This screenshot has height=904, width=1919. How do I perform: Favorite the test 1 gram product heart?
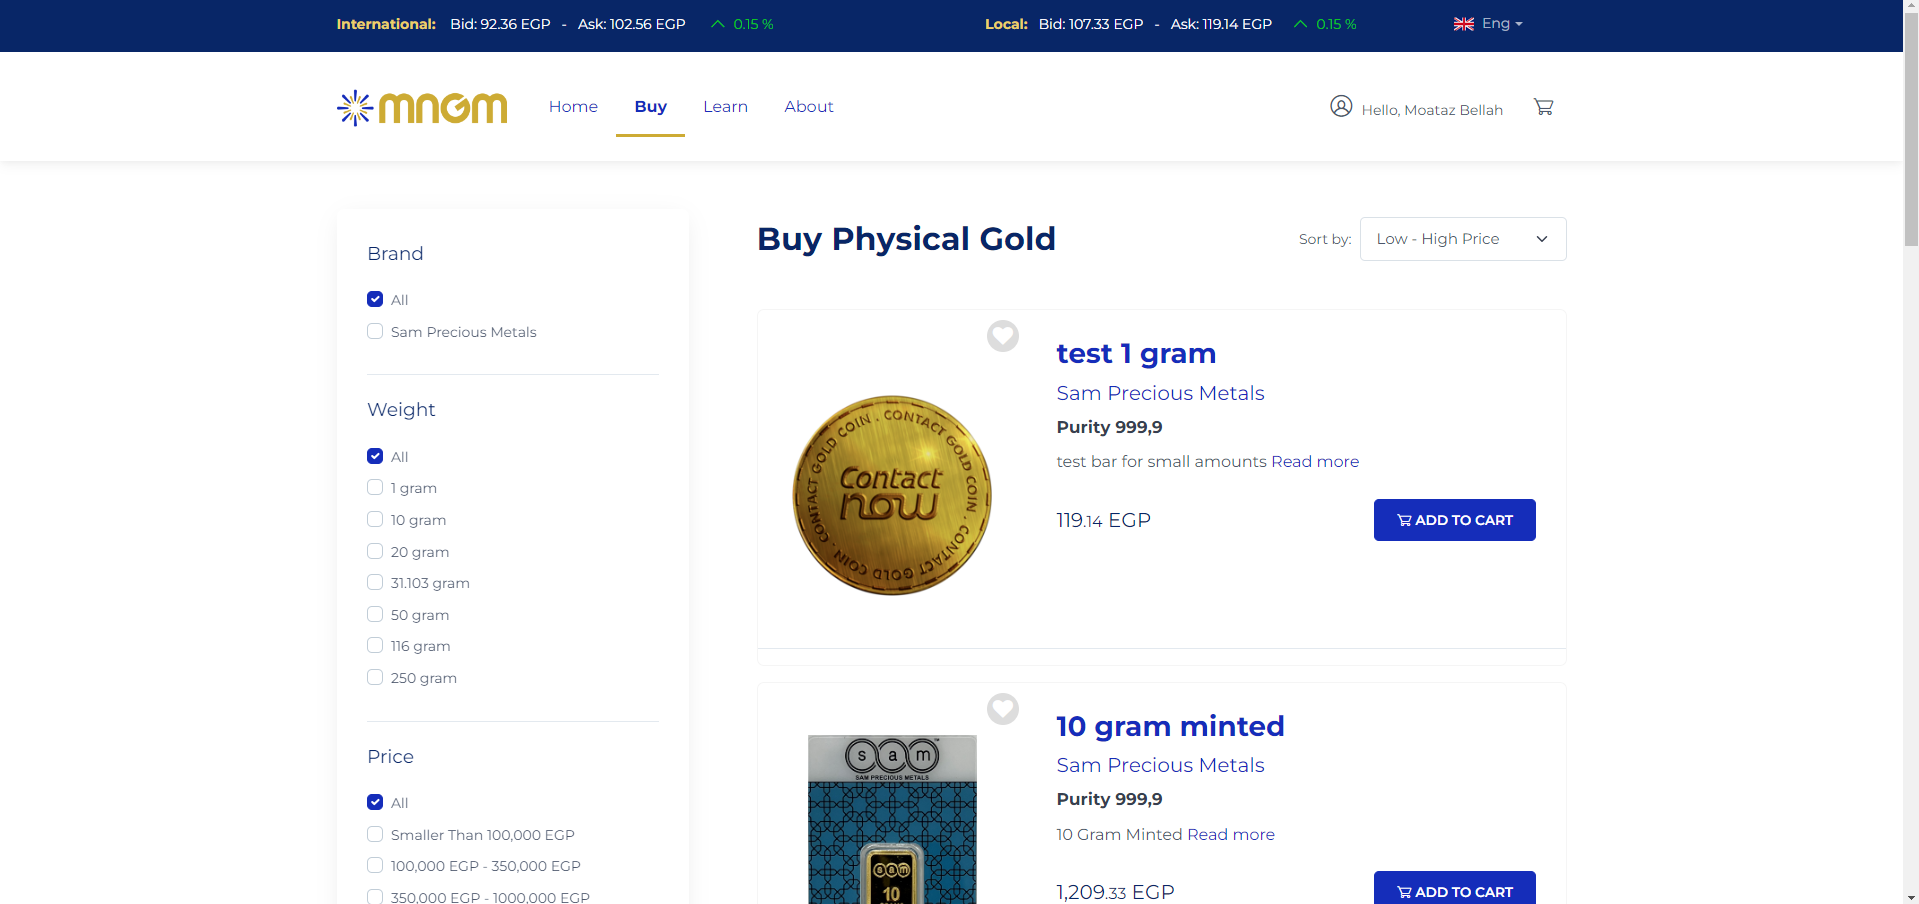point(1002,336)
